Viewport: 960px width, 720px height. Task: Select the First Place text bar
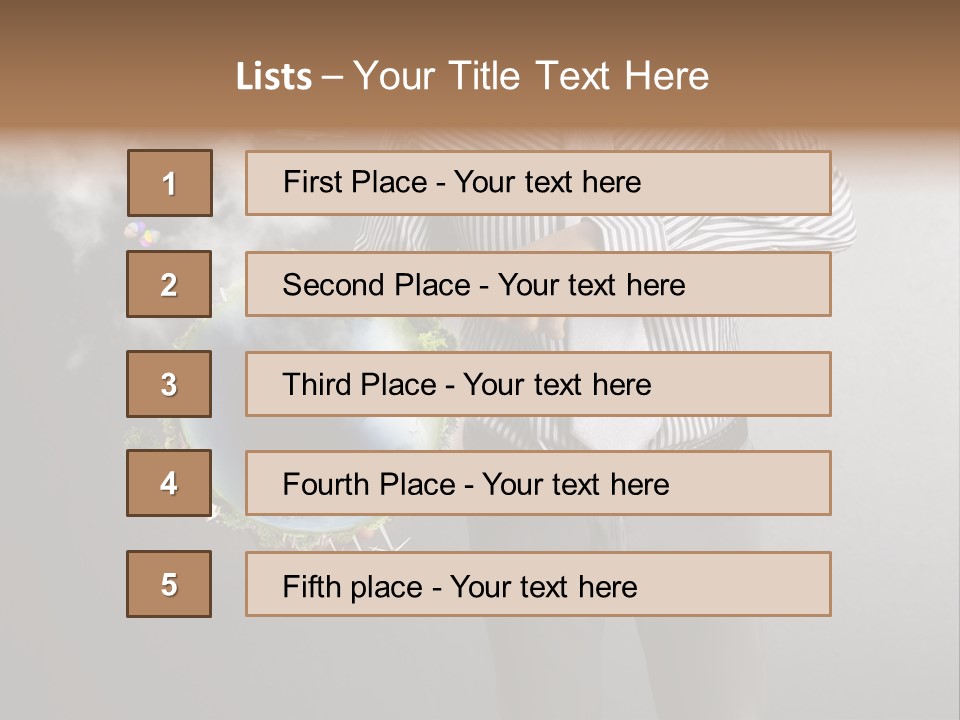pos(538,183)
